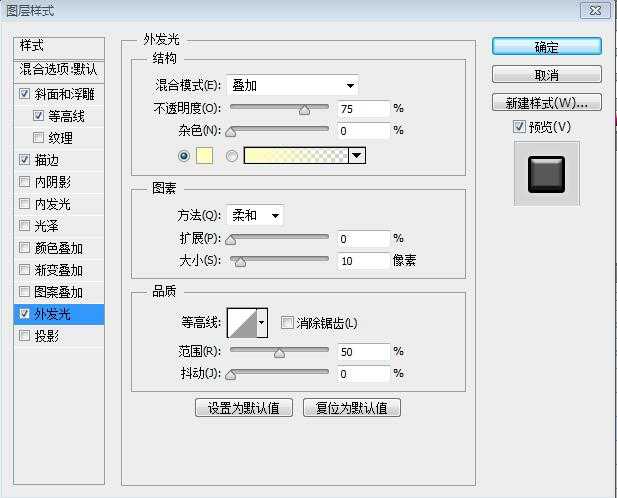The height and width of the screenshot is (498, 617).
Task: Enable 消除锯齿(L) checkbox
Action: pyautogui.click(x=287, y=323)
